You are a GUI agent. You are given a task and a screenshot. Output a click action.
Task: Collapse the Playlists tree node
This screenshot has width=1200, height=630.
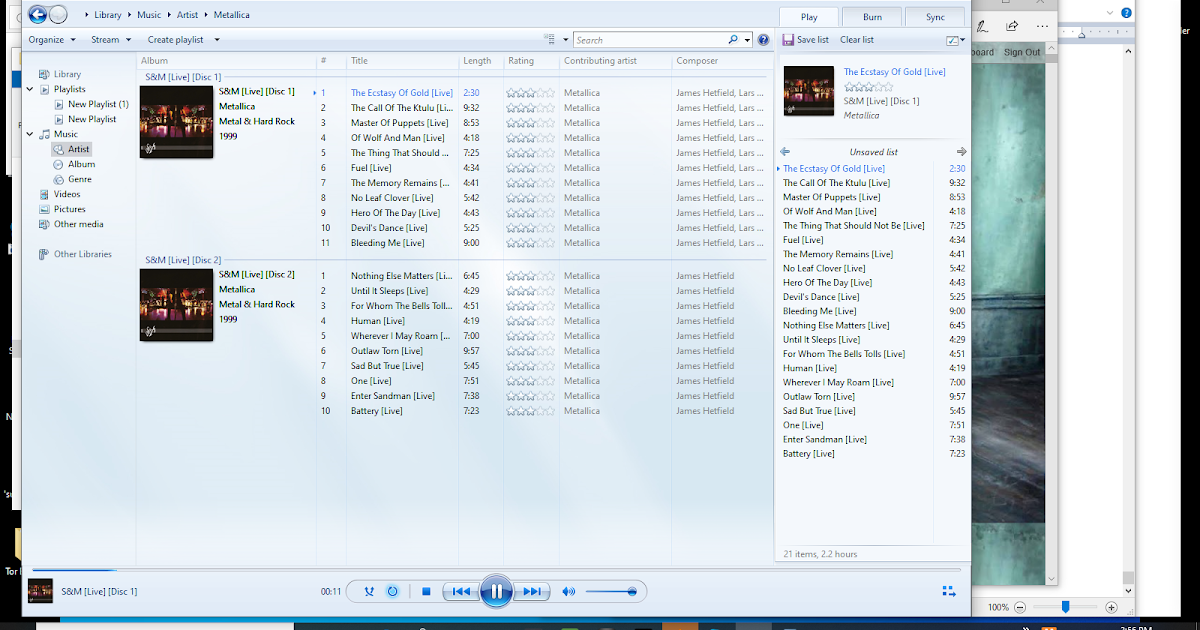(30, 89)
